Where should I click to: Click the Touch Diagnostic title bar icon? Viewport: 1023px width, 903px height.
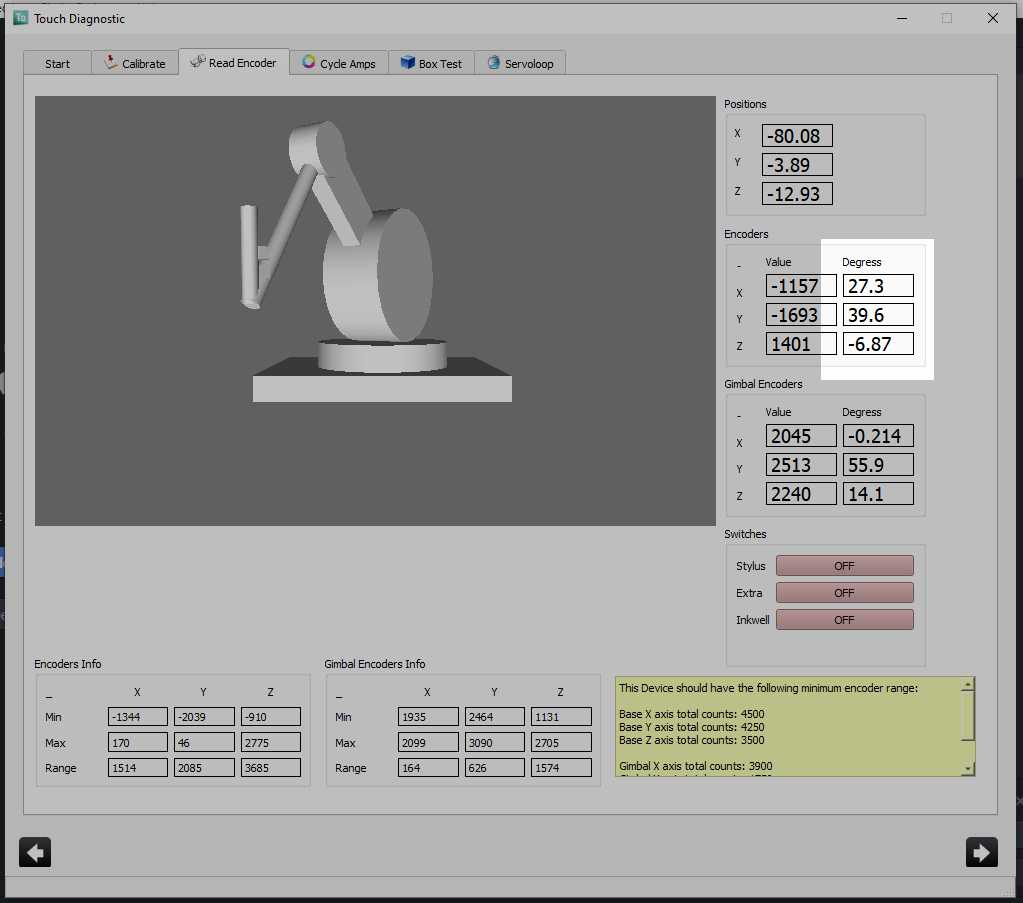(x=20, y=18)
